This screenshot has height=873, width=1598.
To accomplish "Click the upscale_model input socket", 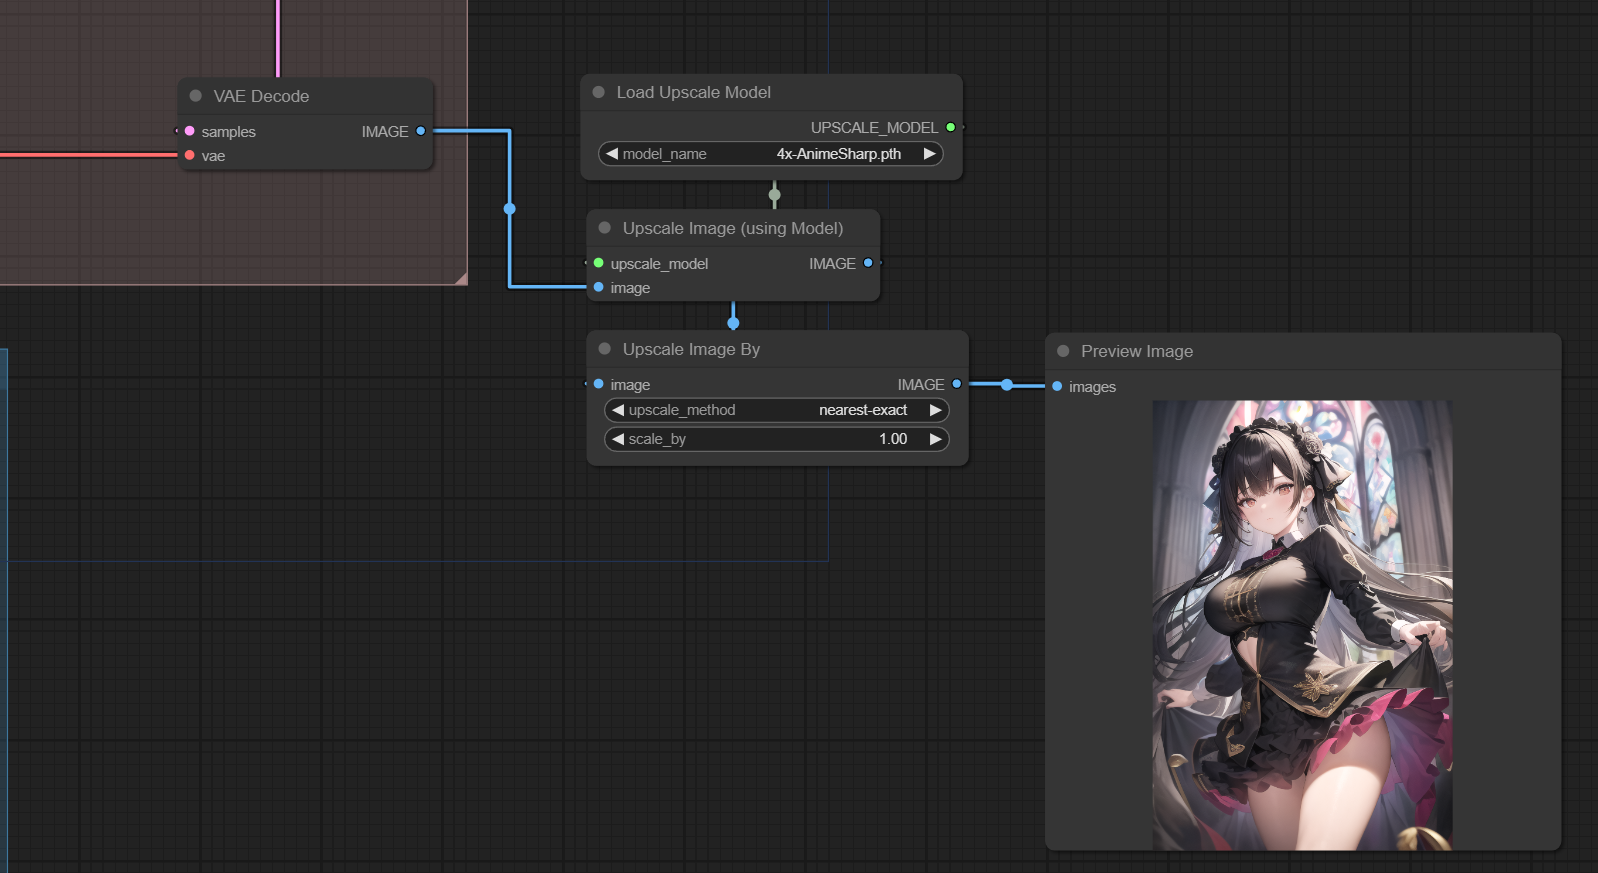I will [599, 263].
